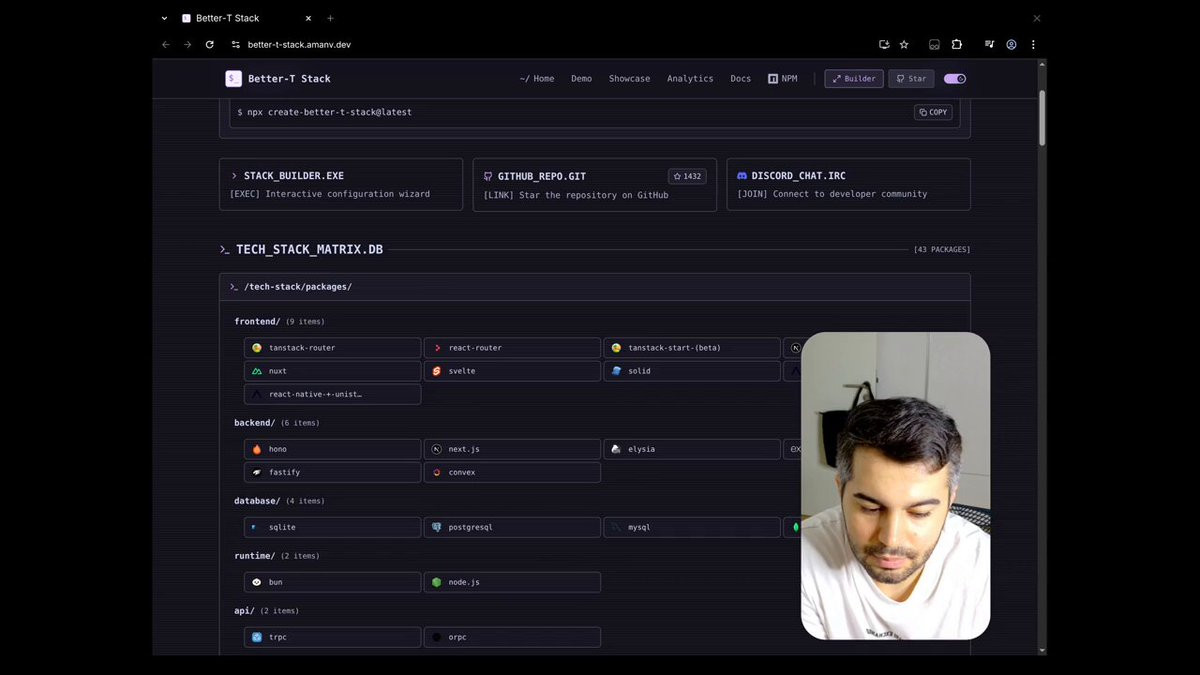This screenshot has height=675, width=1200.
Task: Open the STACK_BUILDER.EXE card
Action: [x=341, y=184]
